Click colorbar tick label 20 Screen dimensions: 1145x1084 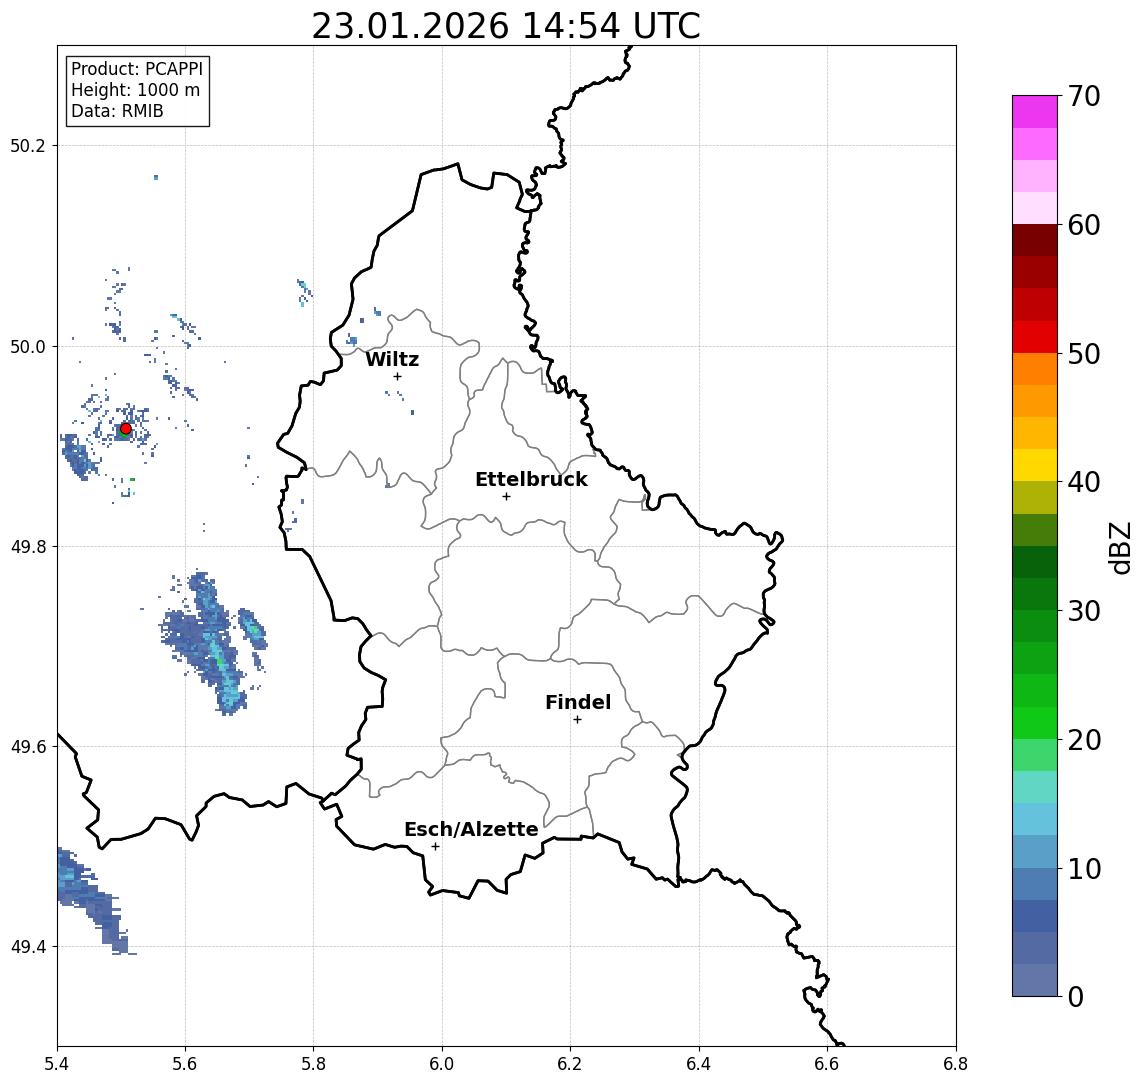point(1084,739)
